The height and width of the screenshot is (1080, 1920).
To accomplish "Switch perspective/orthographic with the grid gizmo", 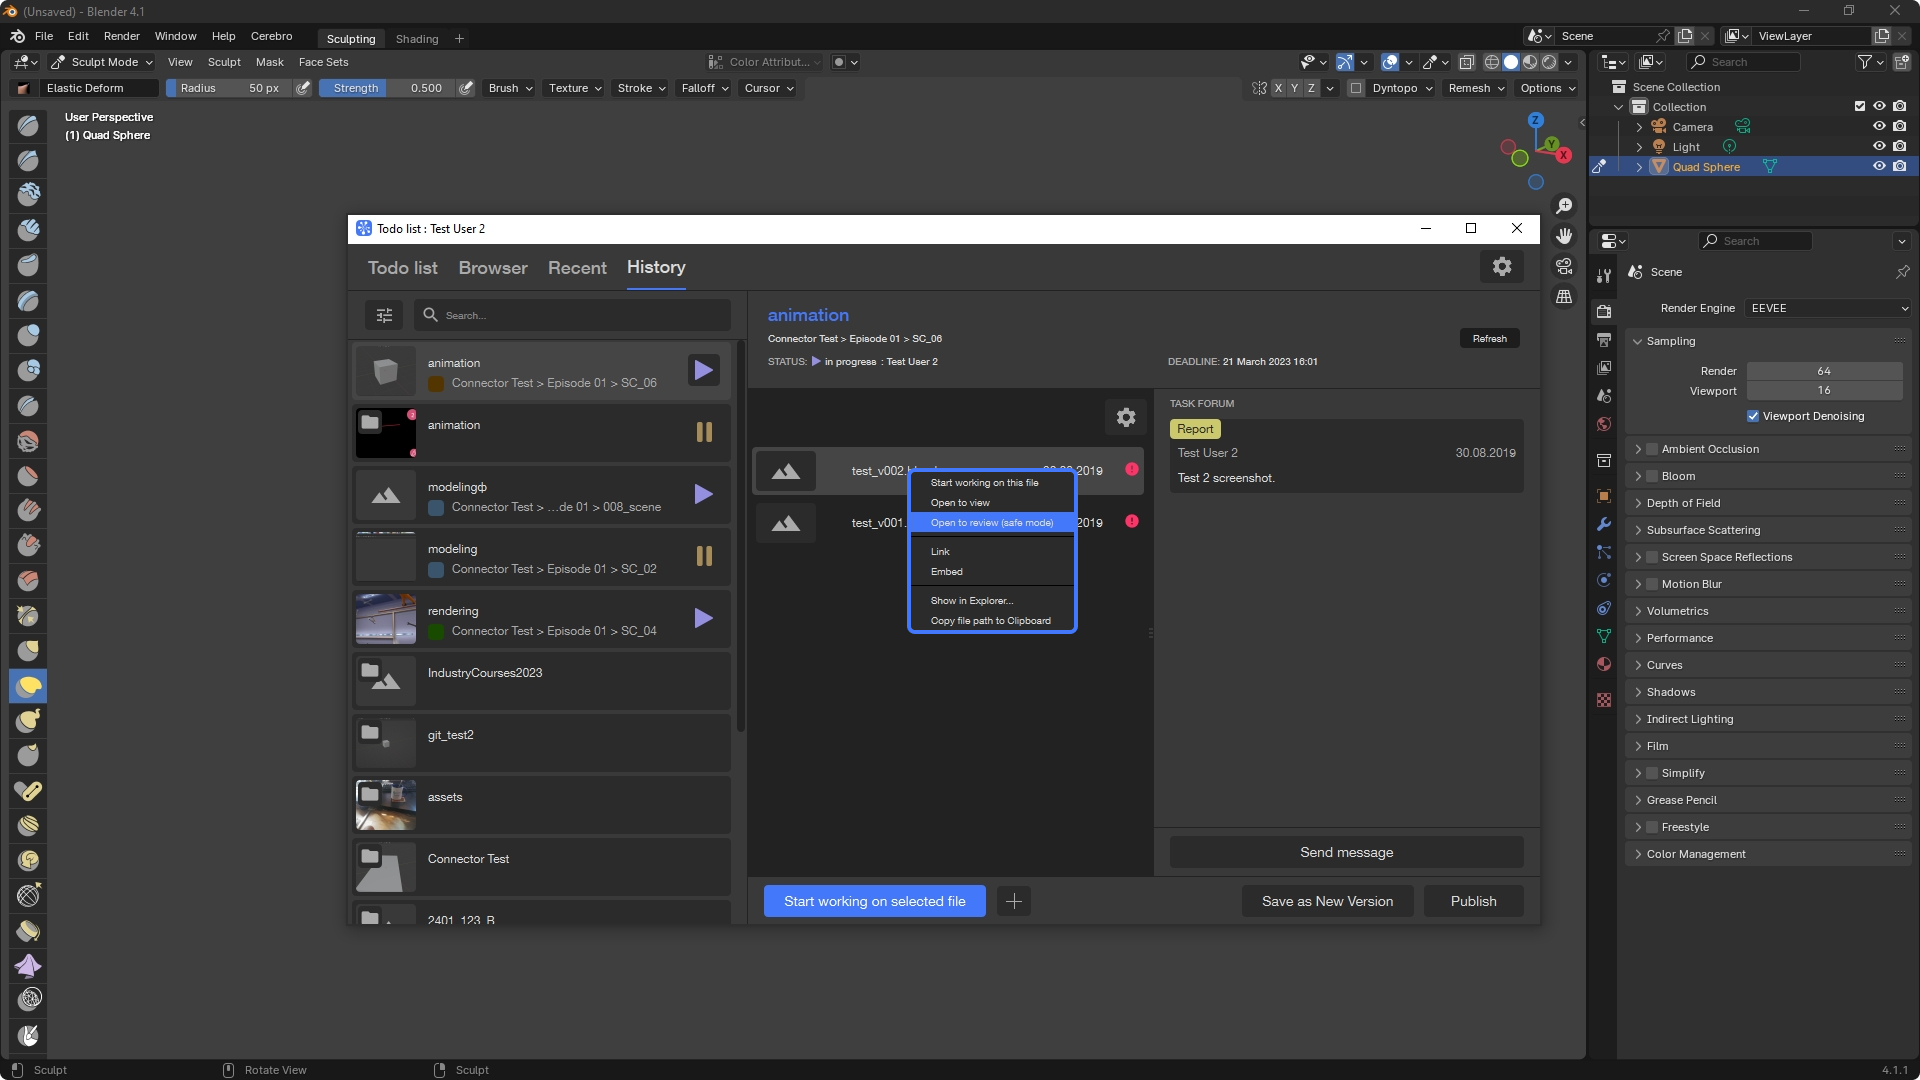I will coord(1564,297).
